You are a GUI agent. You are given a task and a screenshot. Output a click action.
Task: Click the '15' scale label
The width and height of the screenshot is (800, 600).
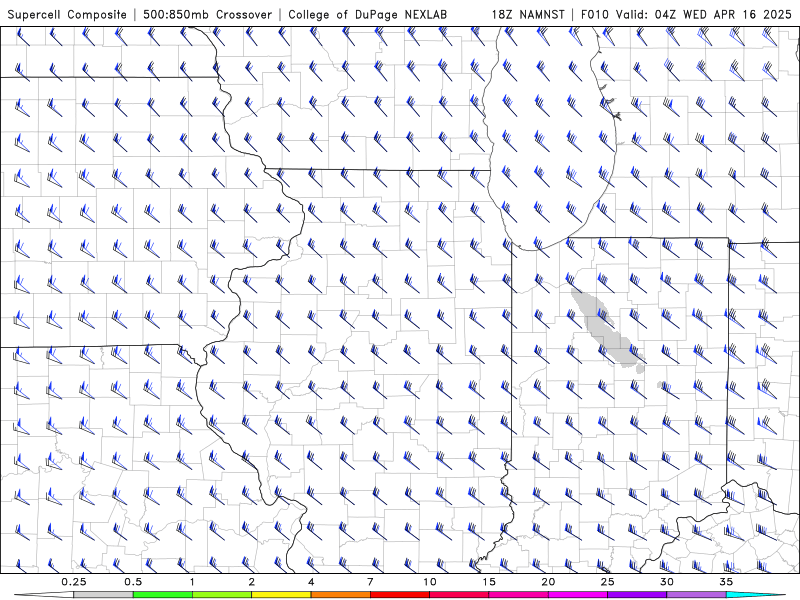489,582
